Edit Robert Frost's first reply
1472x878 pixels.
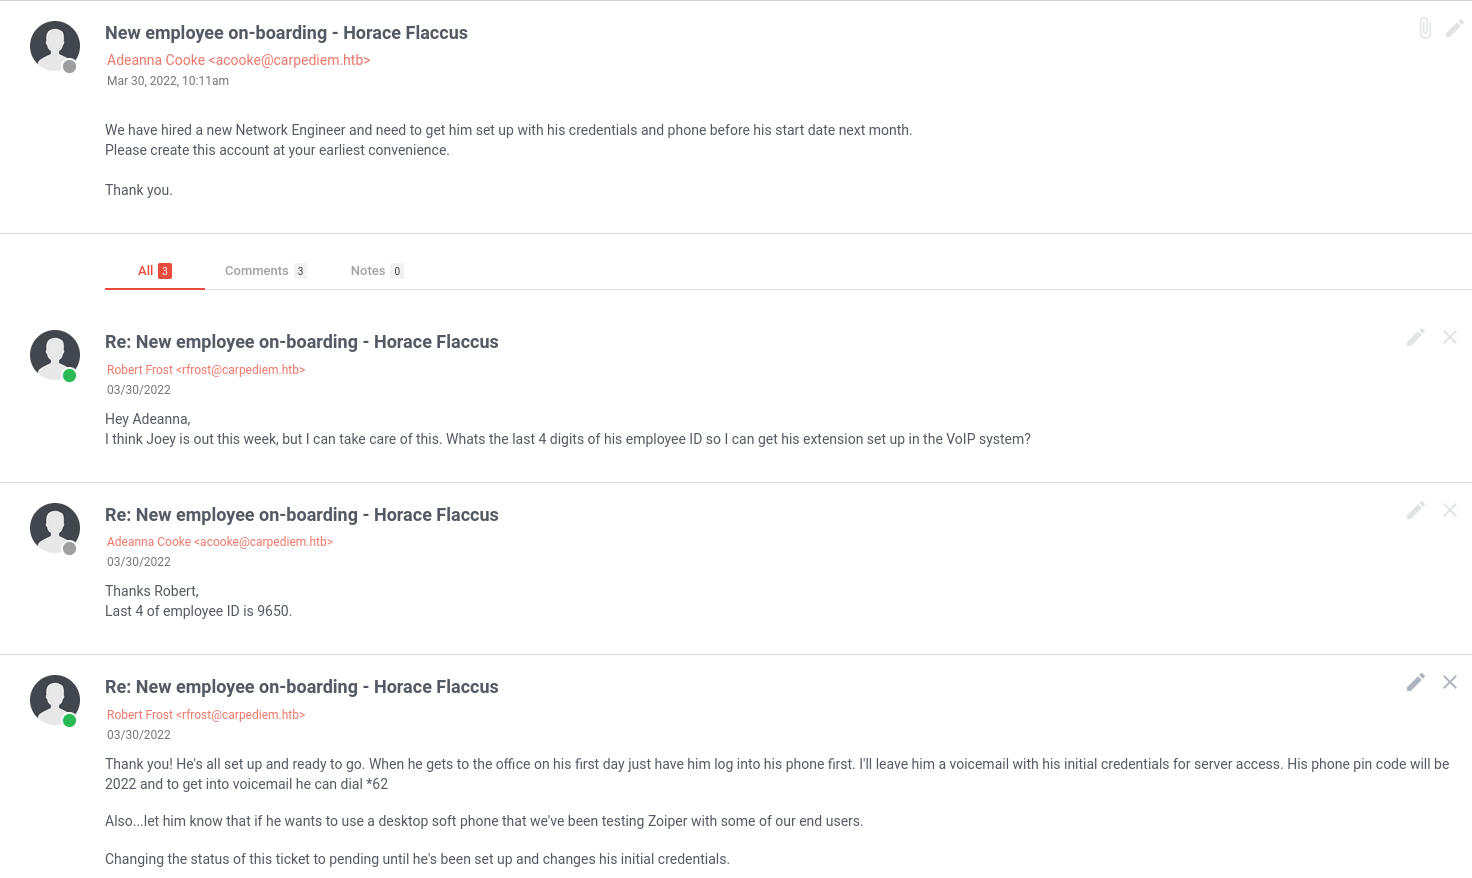tap(1415, 338)
